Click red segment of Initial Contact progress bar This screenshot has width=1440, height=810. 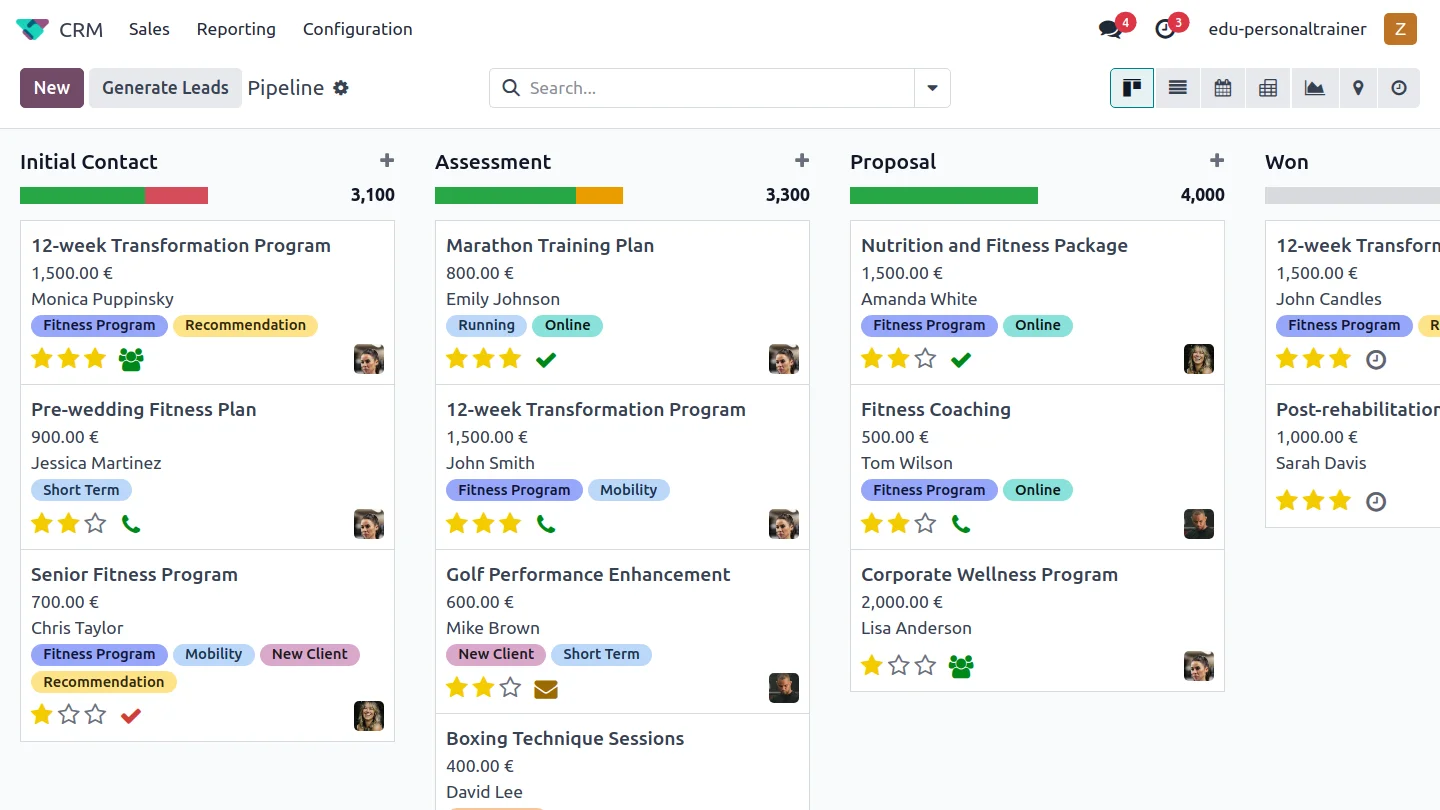tap(176, 195)
